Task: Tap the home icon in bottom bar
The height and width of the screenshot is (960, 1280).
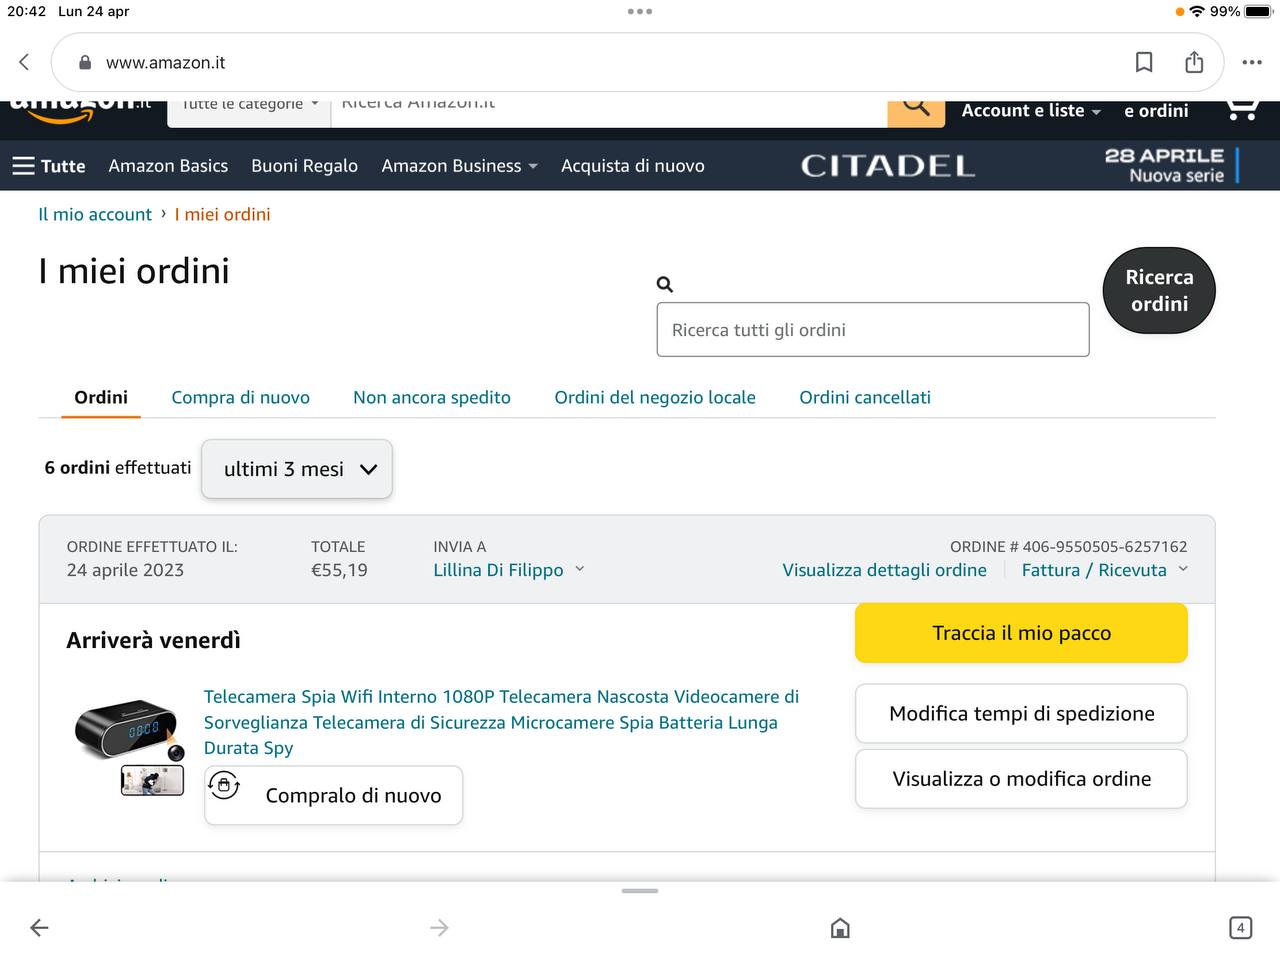Action: [840, 928]
